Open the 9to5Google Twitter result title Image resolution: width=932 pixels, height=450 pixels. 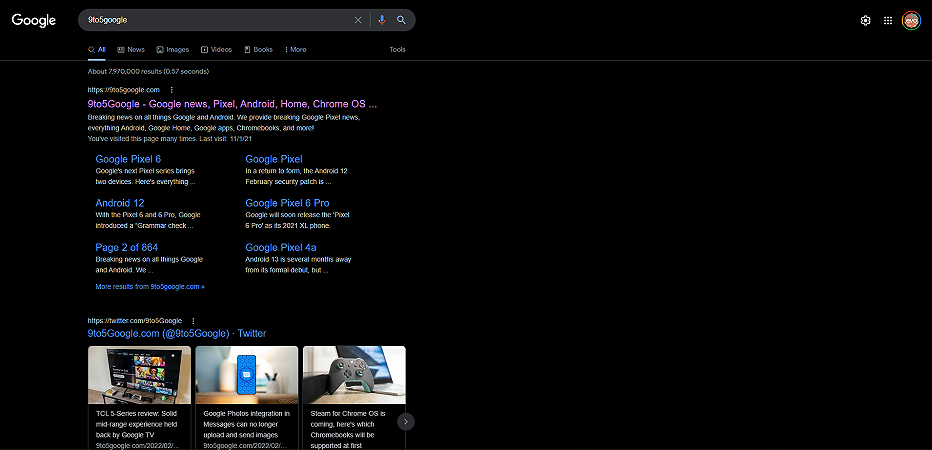[x=177, y=333]
